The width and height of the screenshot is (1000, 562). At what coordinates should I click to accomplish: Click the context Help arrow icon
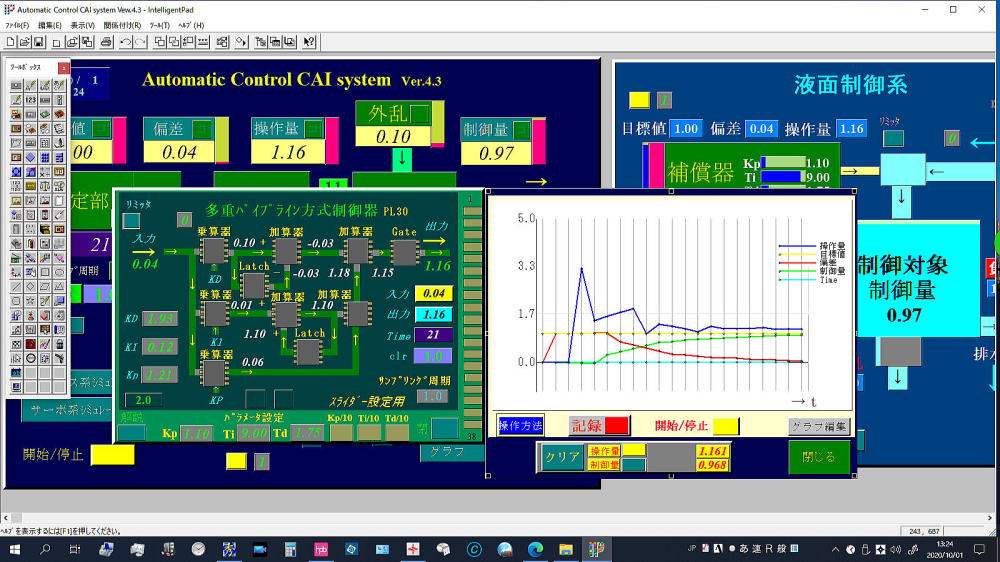point(309,42)
